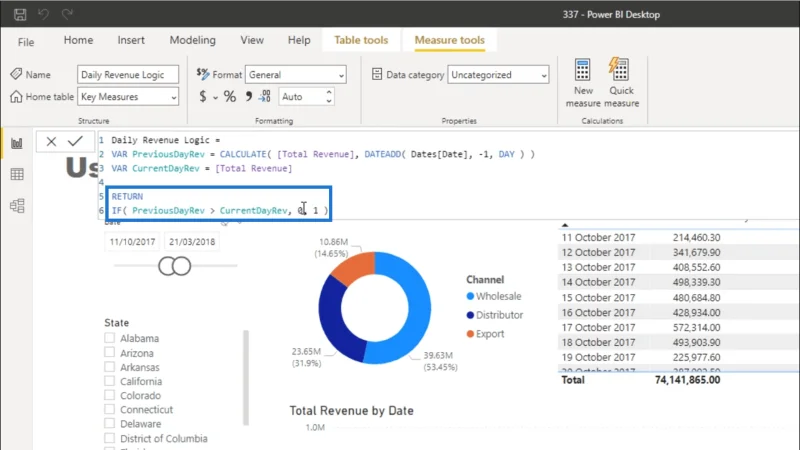Viewport: 800px width, 450px height.
Task: Click the Total value 74,141,865.00
Action: tap(687, 380)
